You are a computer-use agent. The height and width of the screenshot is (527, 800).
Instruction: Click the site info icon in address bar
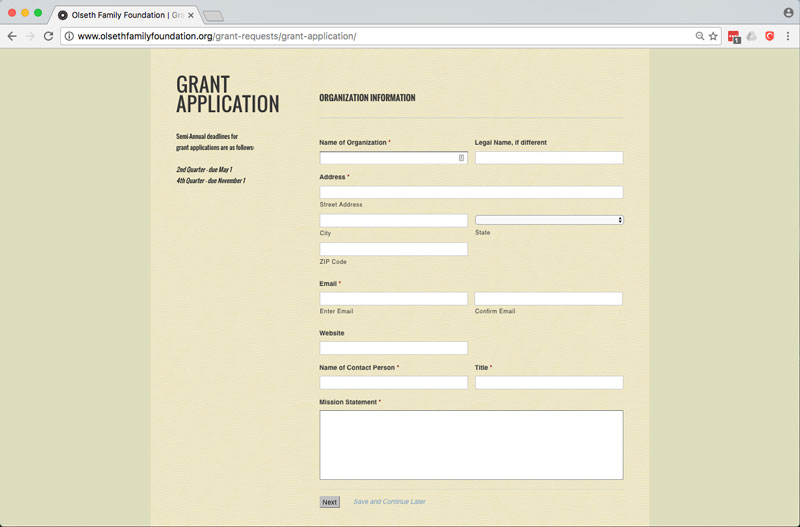tap(69, 36)
